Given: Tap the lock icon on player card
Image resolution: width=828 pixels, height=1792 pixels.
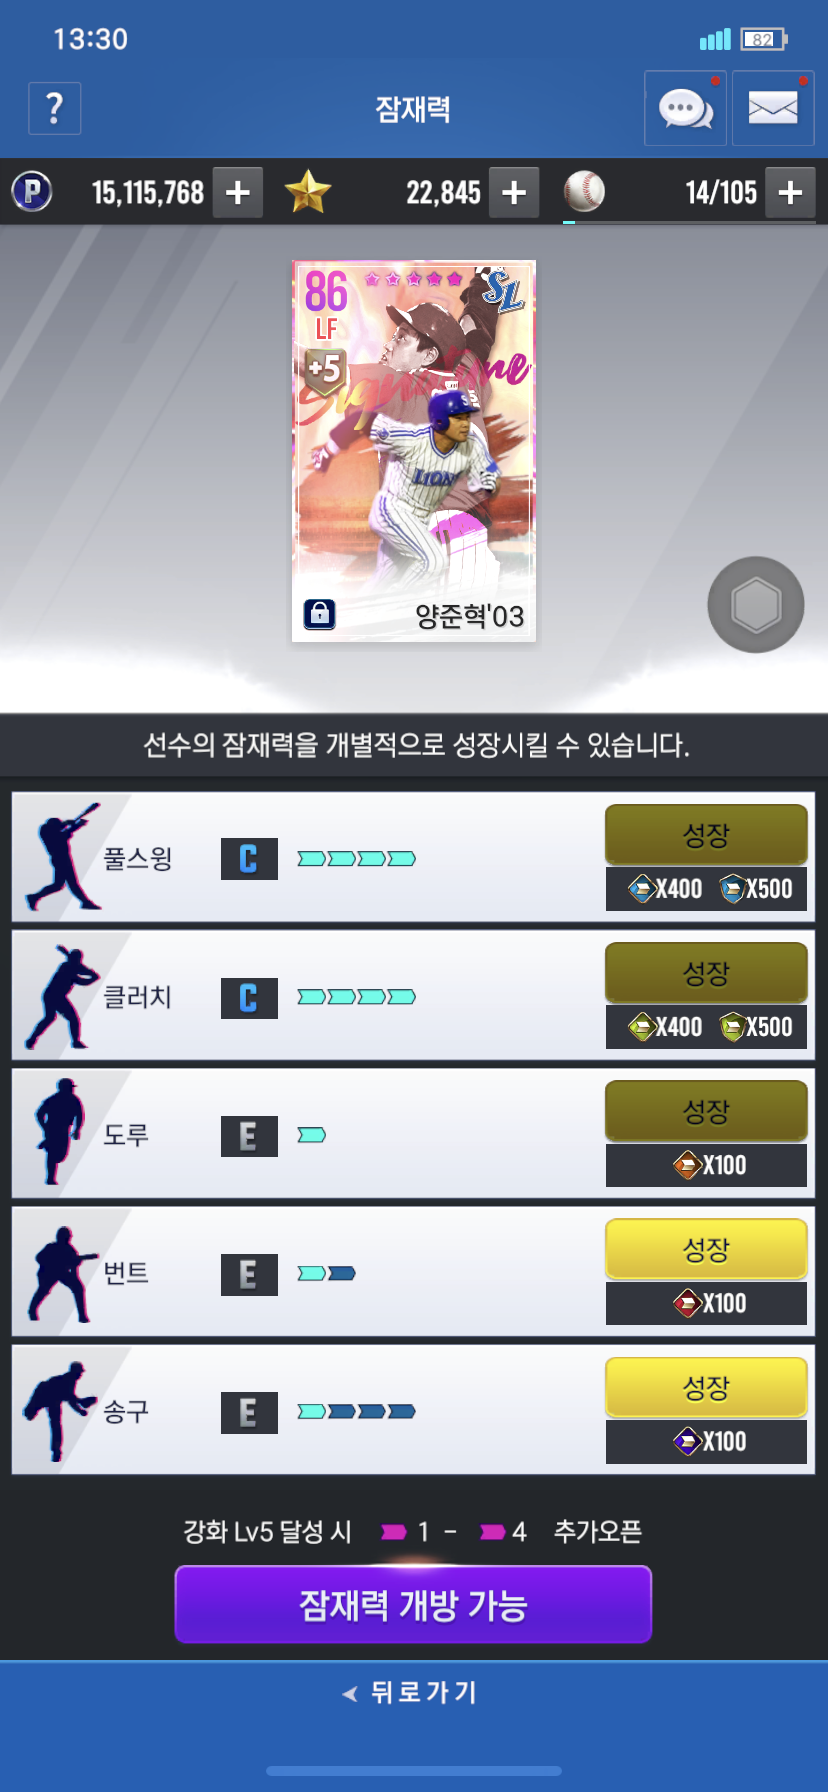Looking at the screenshot, I should click(x=319, y=613).
